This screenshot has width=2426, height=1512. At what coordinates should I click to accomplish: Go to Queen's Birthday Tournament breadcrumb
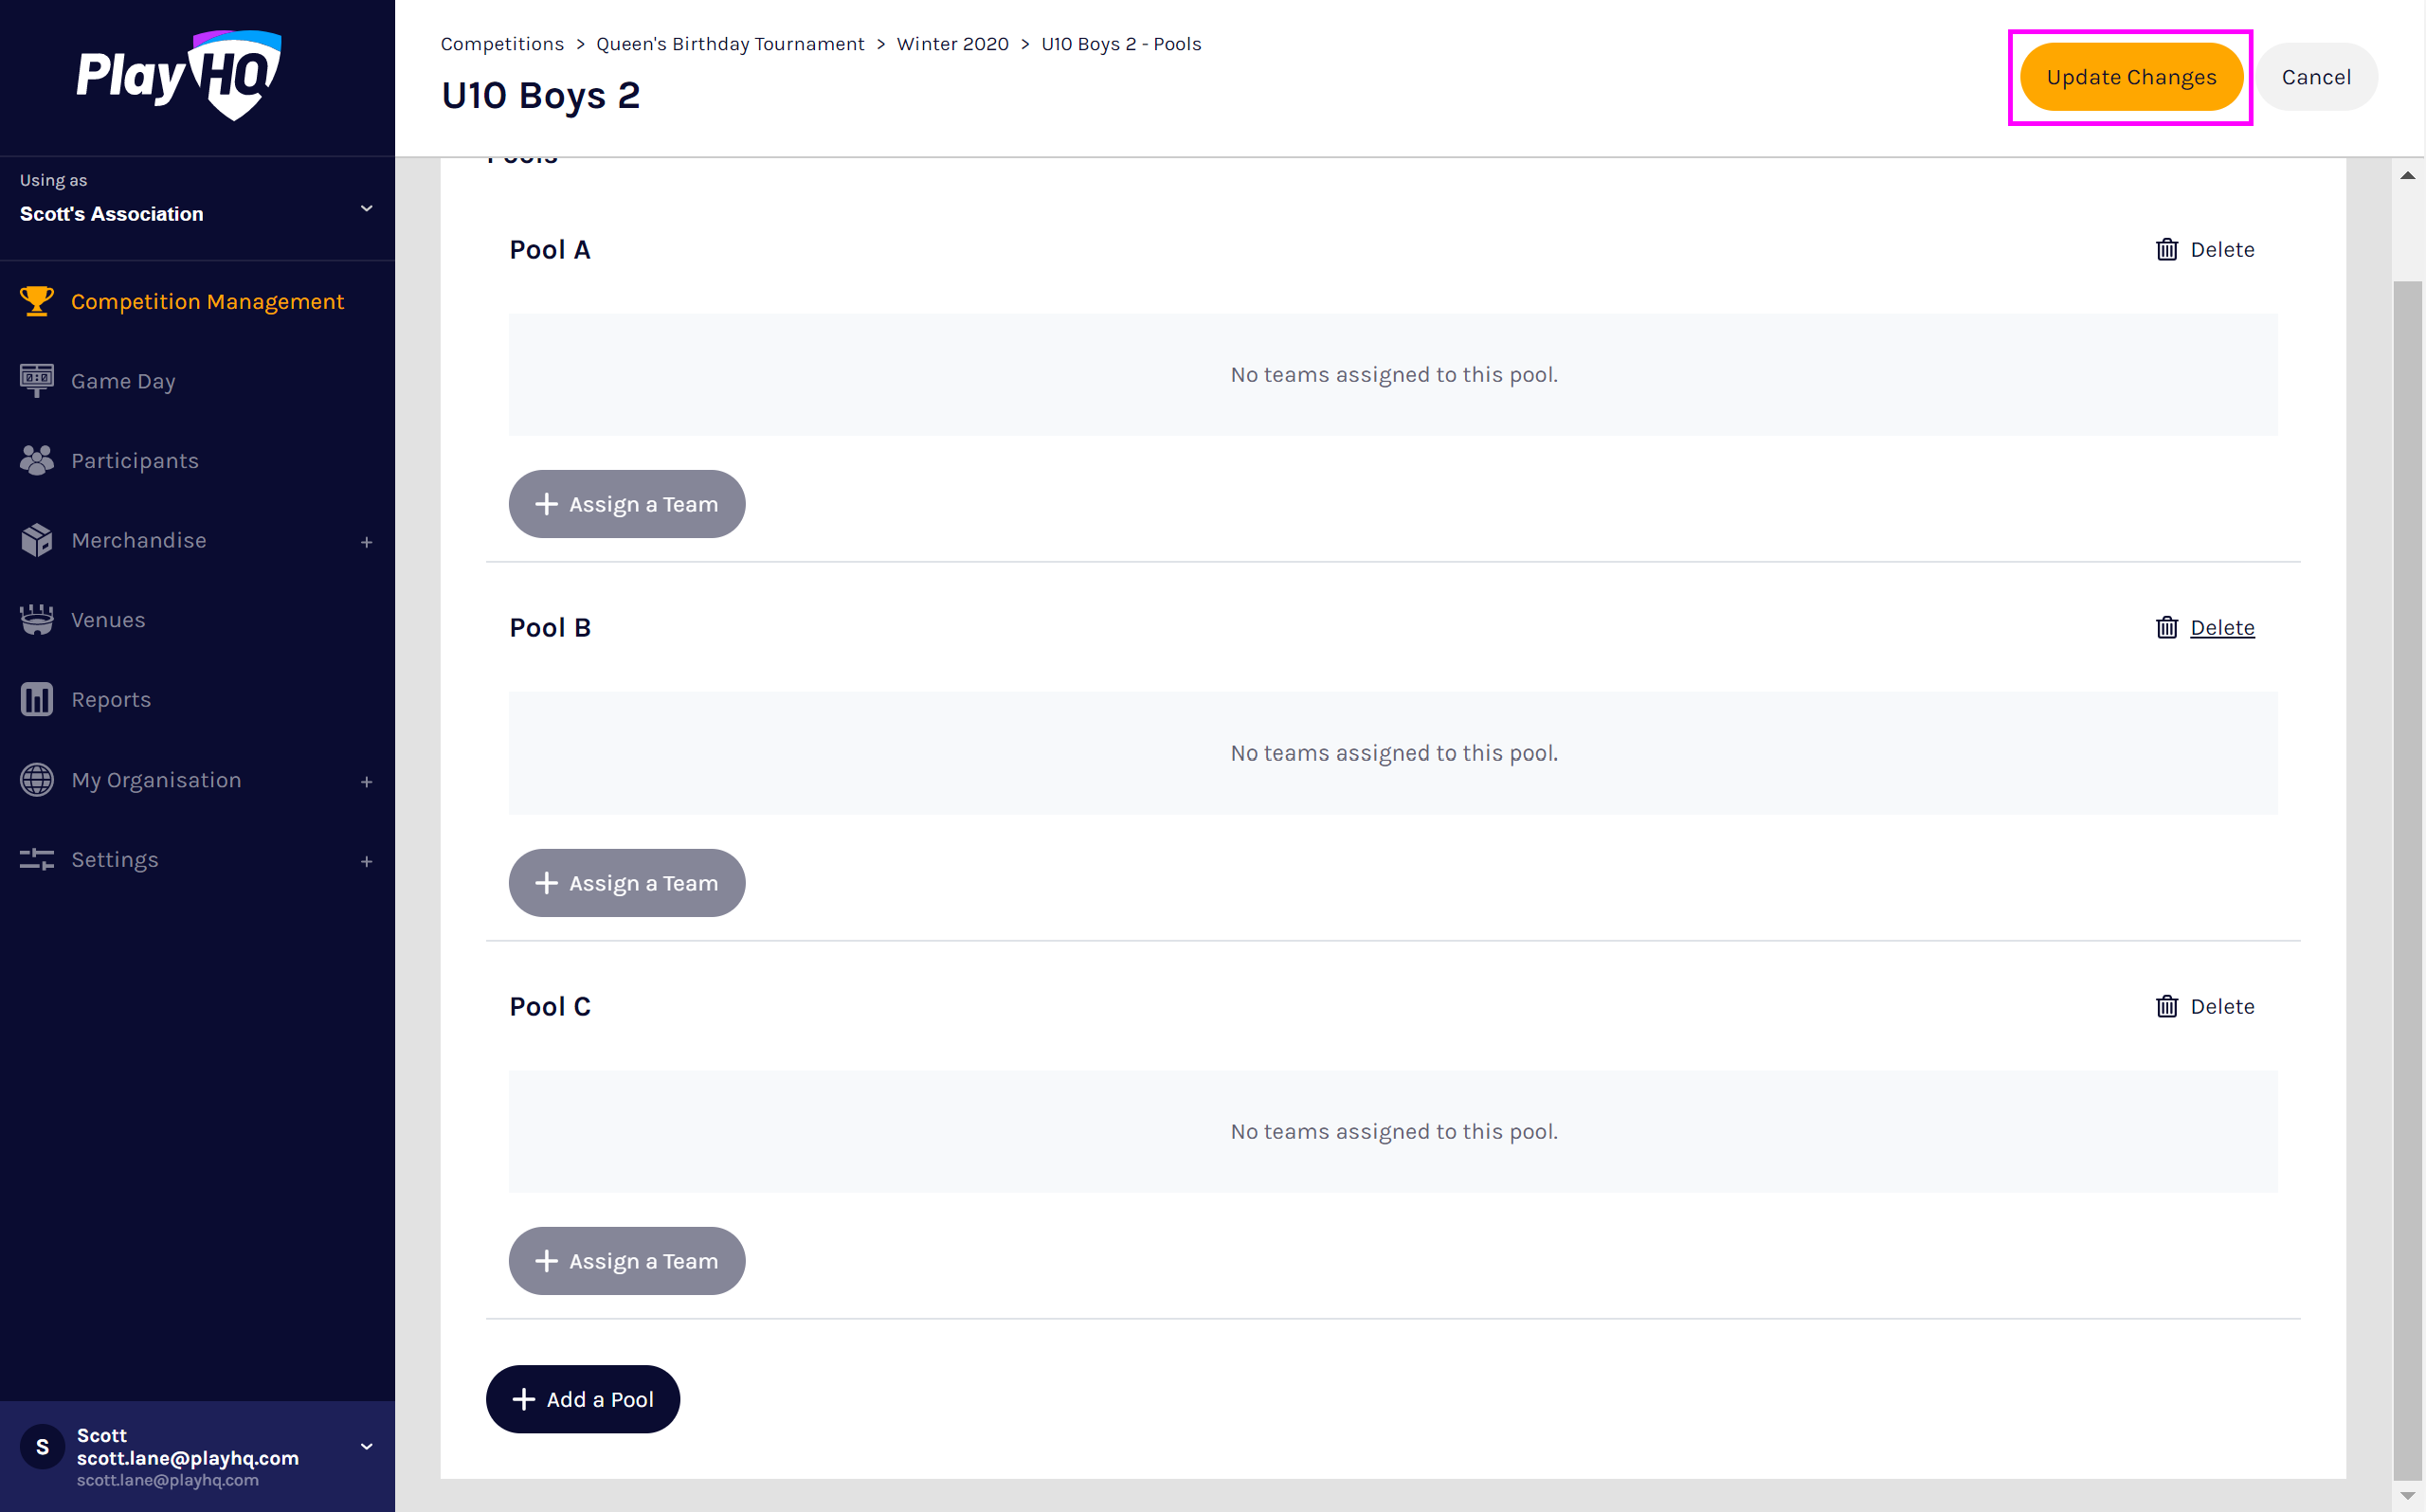(729, 44)
